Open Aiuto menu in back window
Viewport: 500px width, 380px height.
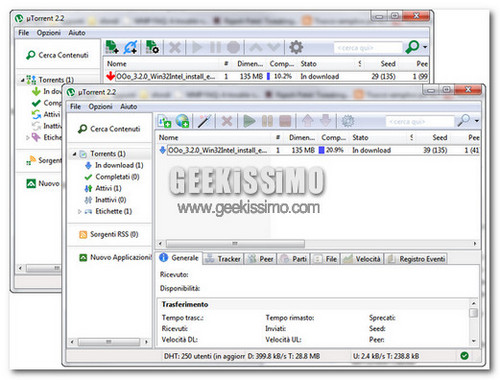click(77, 33)
